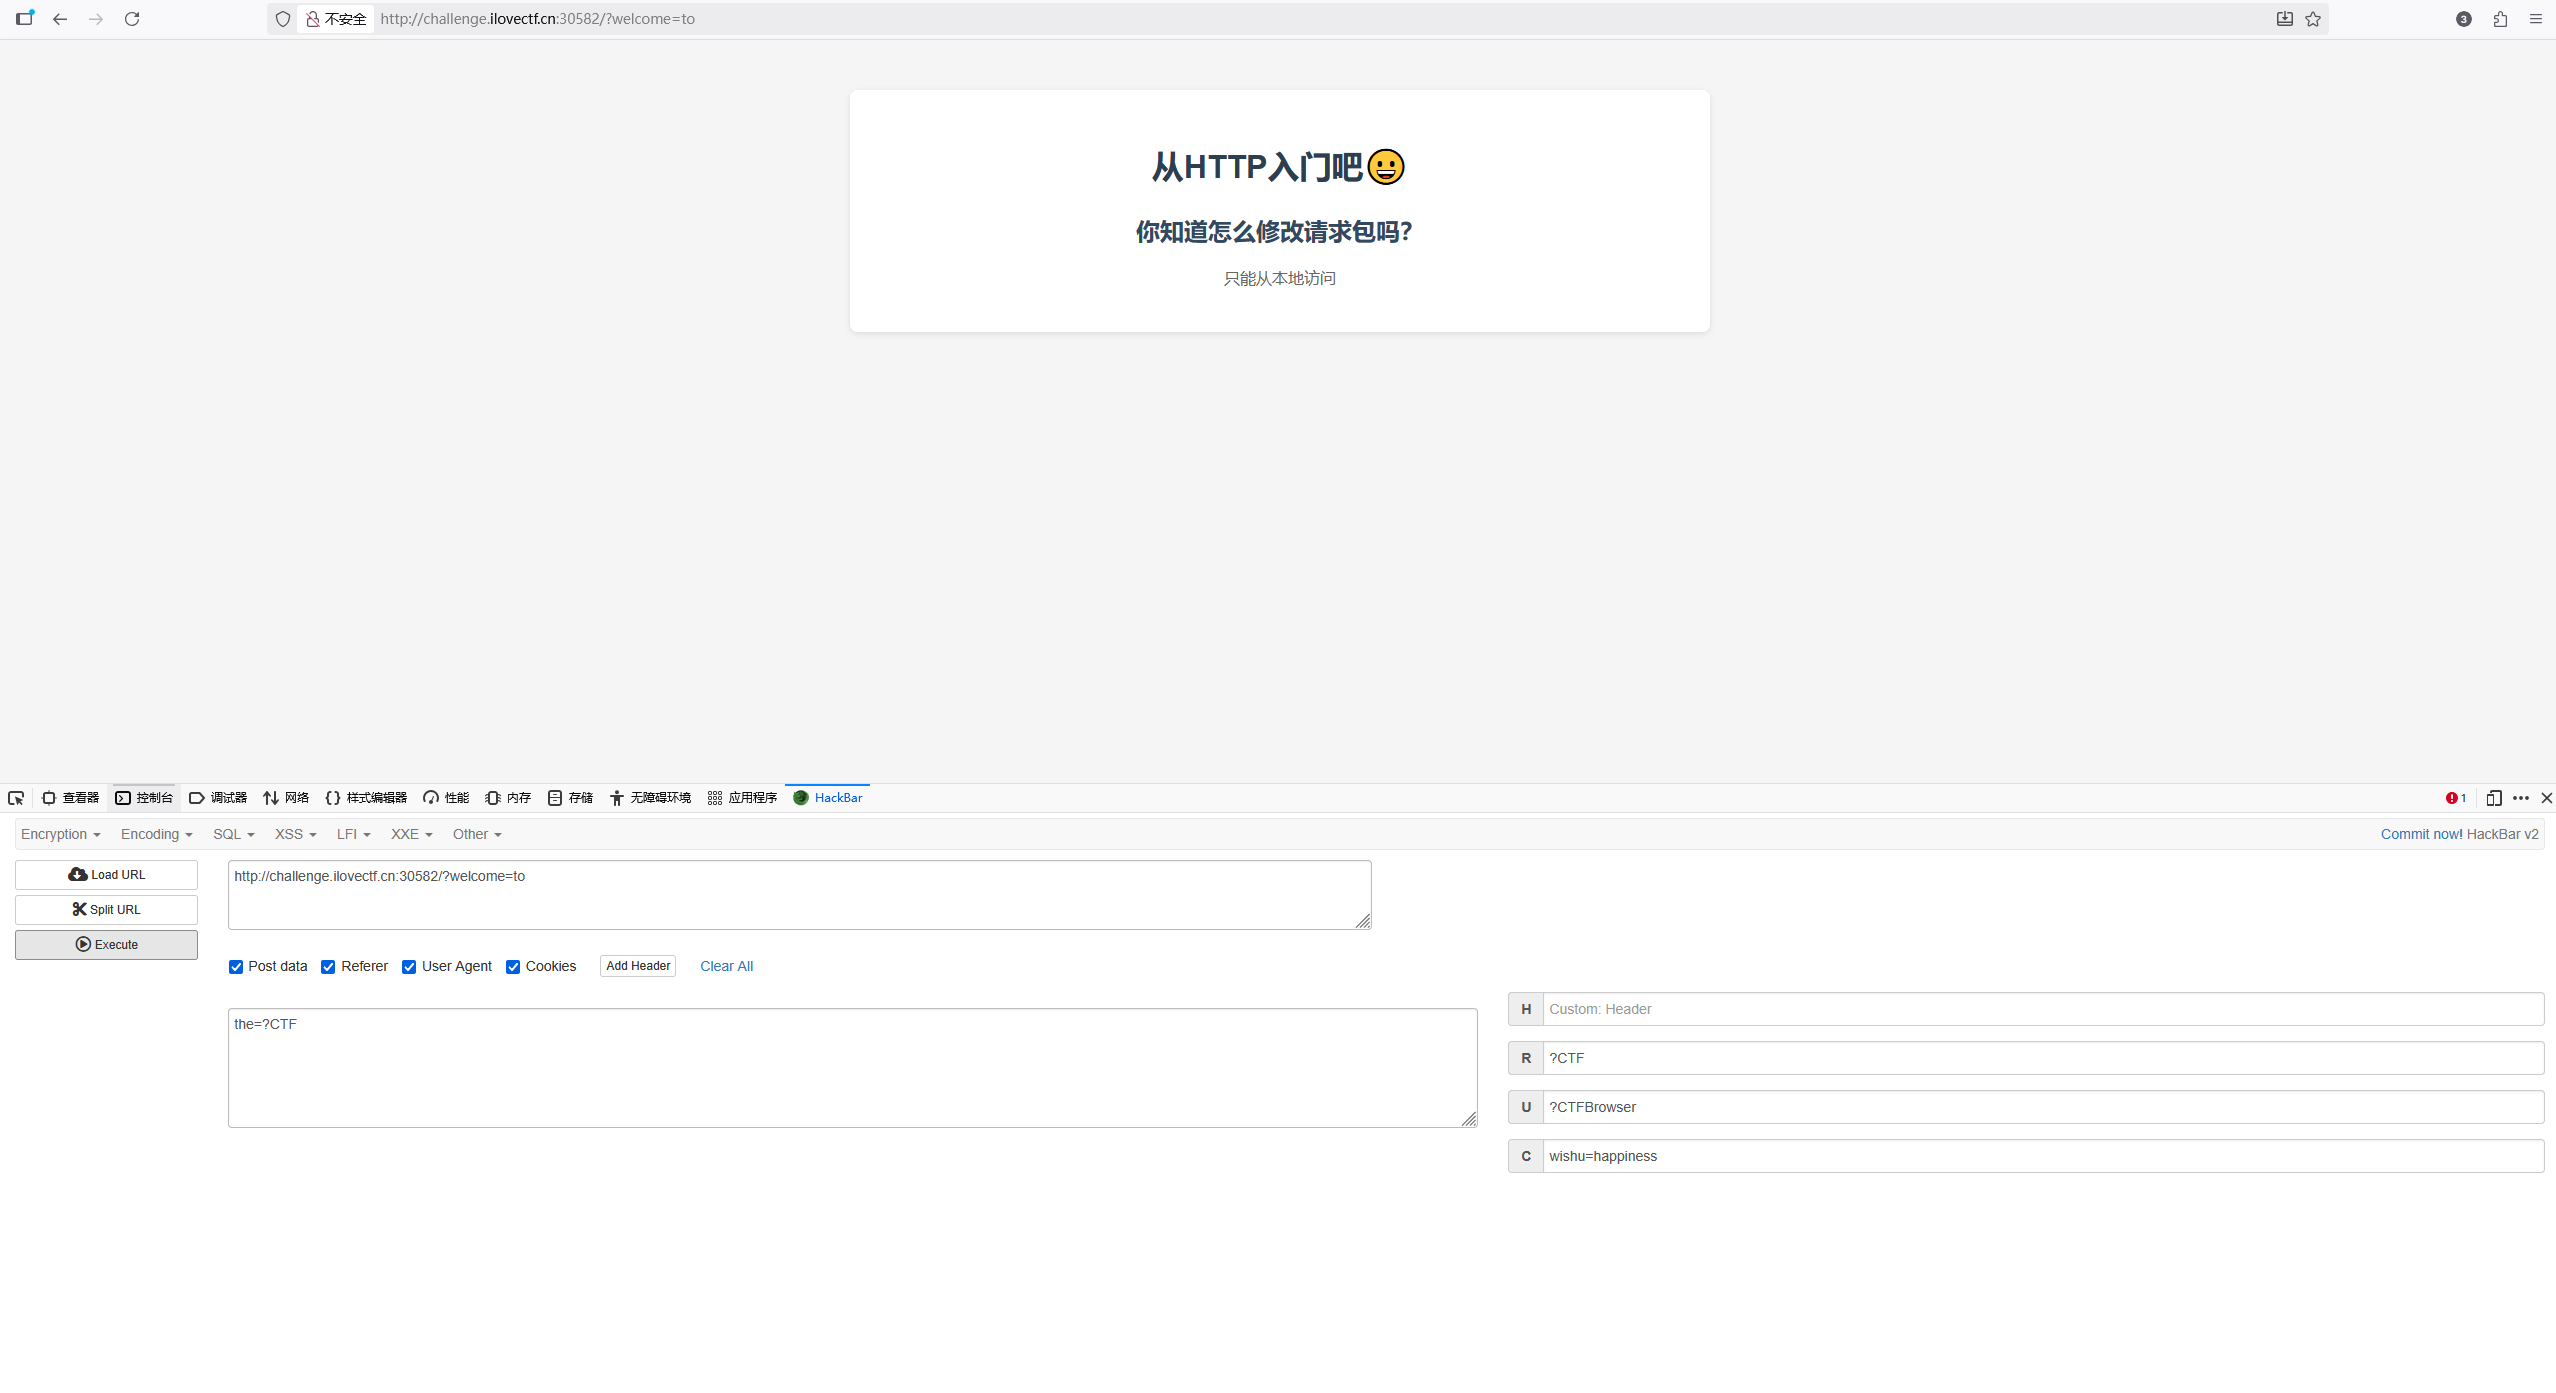Click the back navigation arrow
The image size is (2556, 1393).
(60, 19)
